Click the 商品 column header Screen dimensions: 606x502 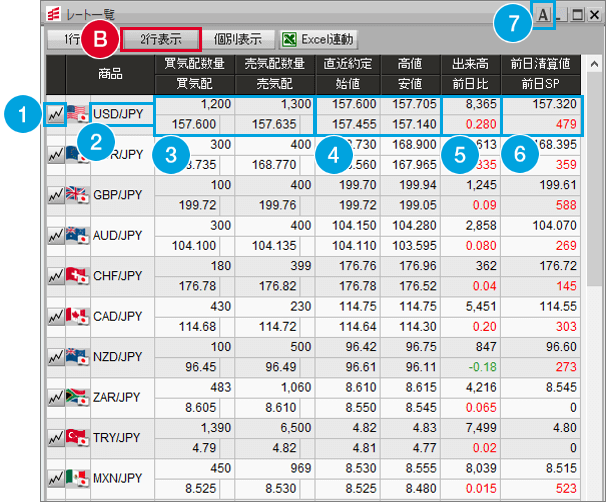point(110,74)
